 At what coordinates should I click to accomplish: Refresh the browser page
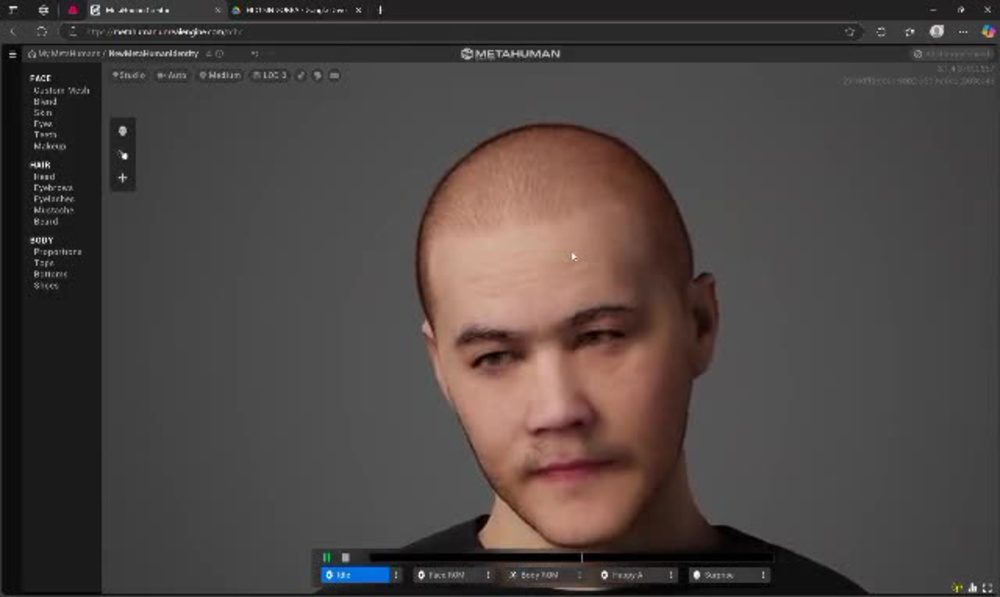[x=42, y=31]
